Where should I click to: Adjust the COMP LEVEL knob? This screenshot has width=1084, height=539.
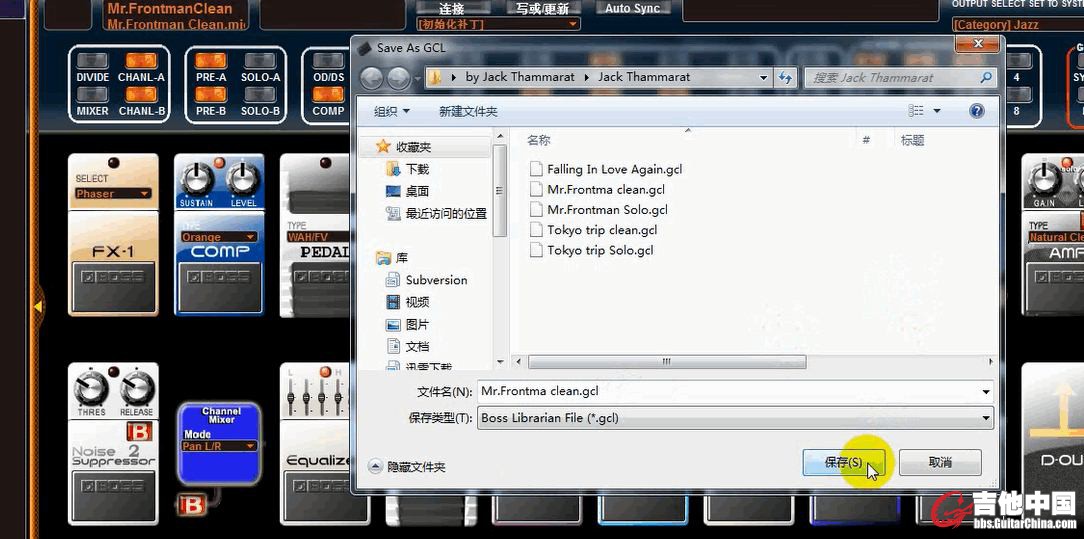pyautogui.click(x=243, y=180)
